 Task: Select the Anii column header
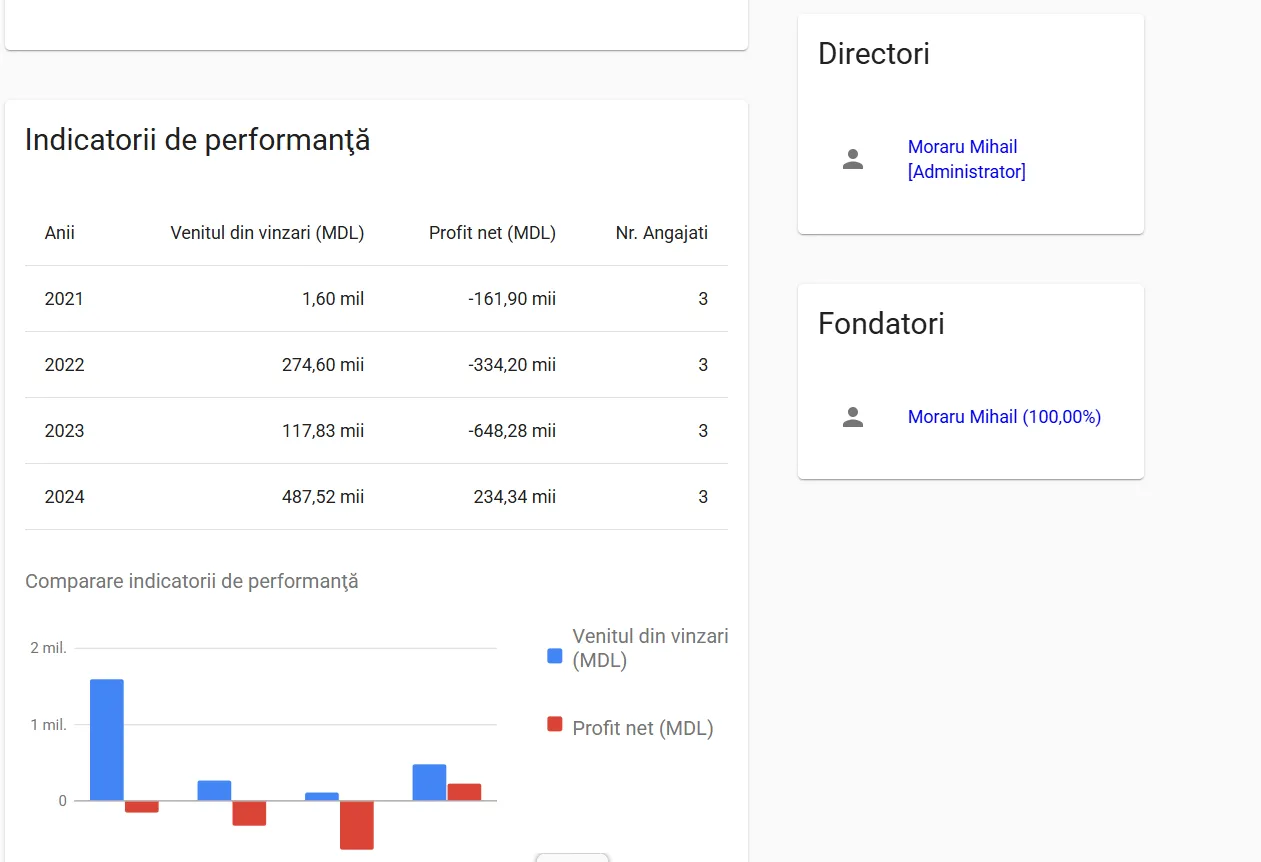click(x=60, y=233)
